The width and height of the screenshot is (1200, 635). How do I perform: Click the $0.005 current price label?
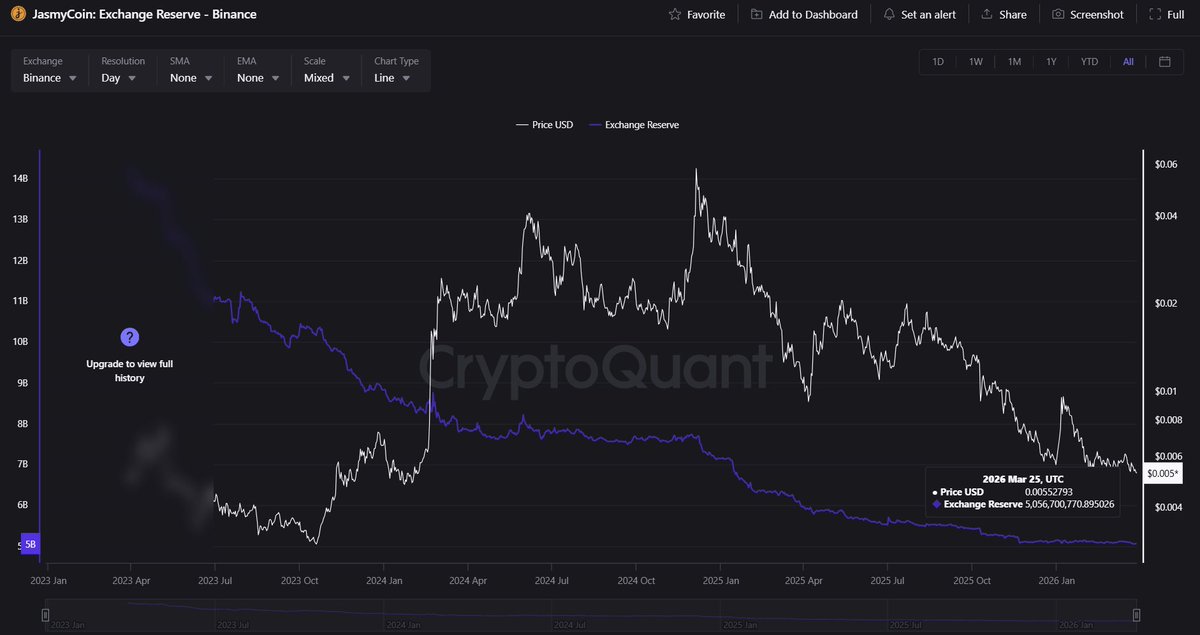pos(1164,473)
